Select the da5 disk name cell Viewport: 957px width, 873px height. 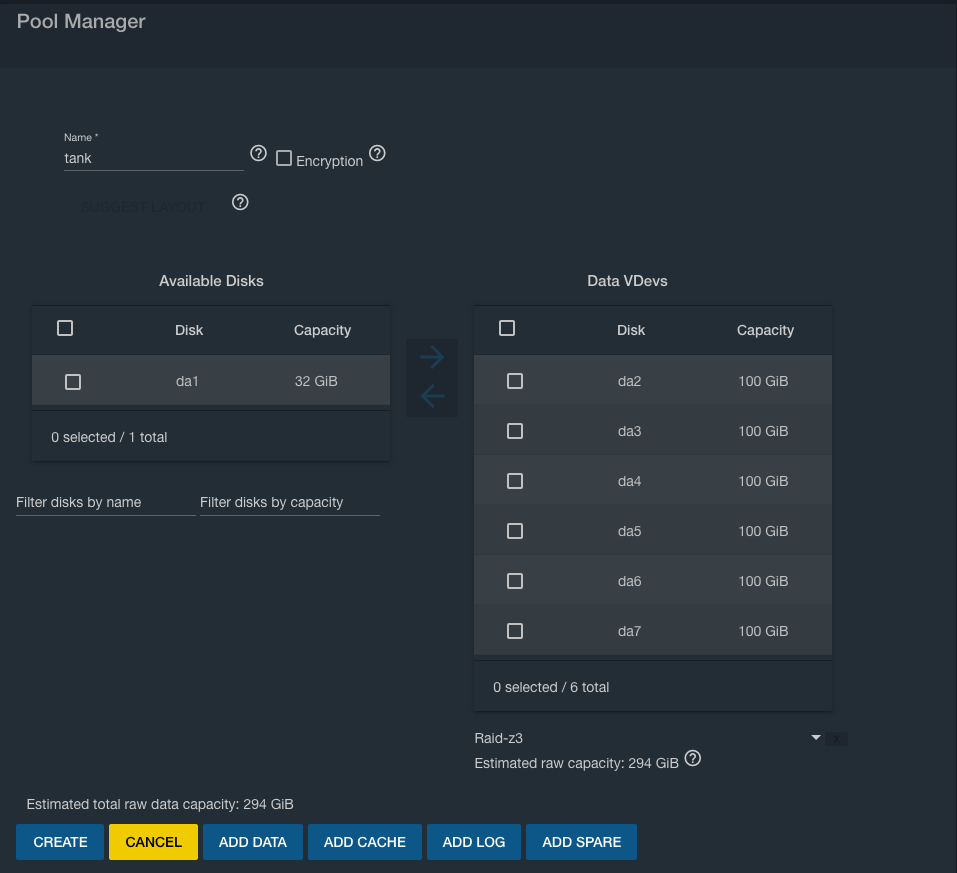coord(629,531)
